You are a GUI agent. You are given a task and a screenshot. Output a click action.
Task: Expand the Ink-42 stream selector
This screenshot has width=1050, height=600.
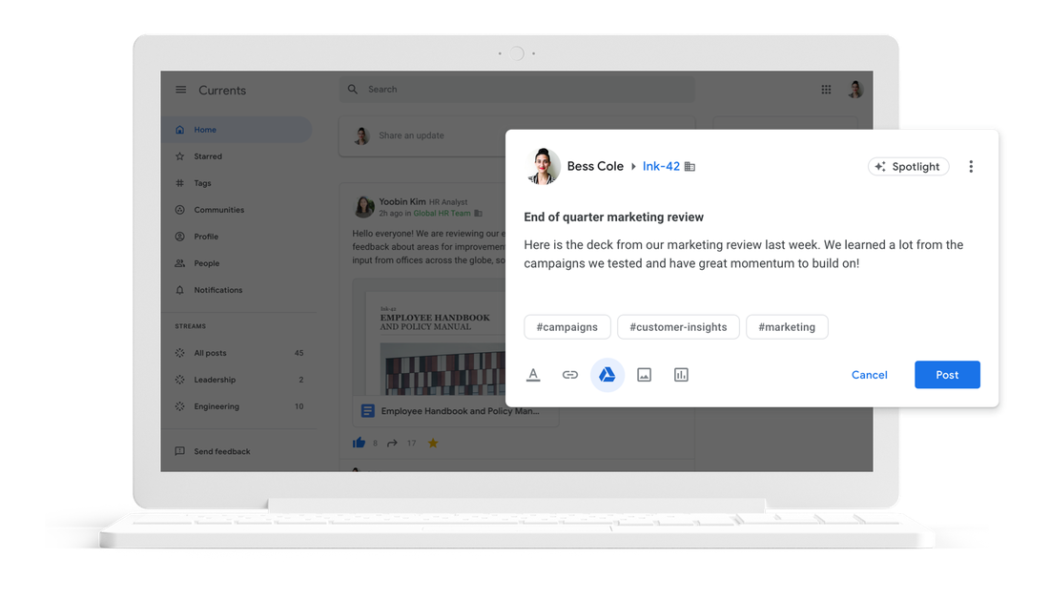click(661, 166)
